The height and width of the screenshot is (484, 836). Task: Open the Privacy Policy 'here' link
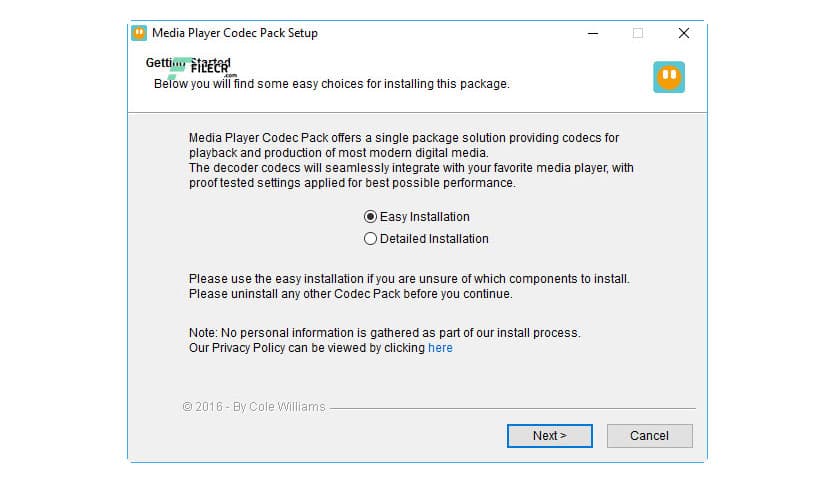coord(440,348)
